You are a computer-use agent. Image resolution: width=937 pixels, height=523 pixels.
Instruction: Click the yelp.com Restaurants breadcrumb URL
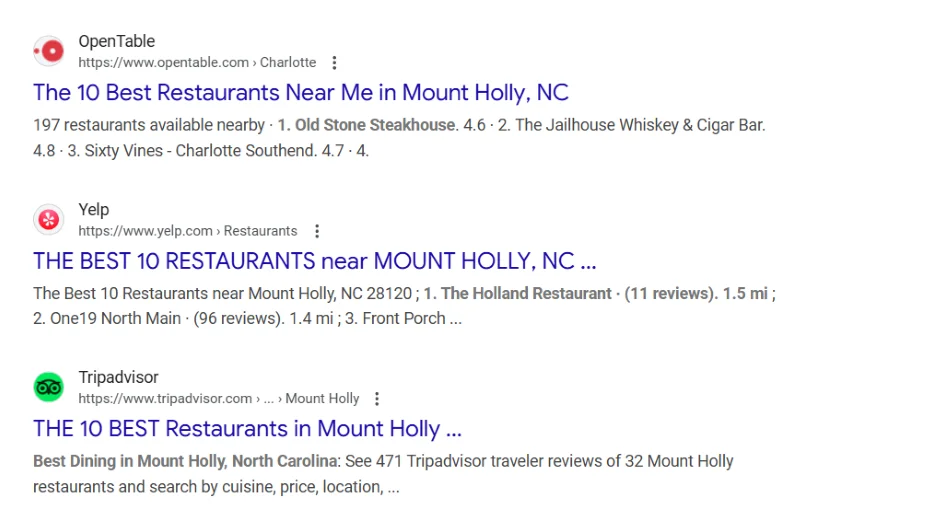point(187,231)
